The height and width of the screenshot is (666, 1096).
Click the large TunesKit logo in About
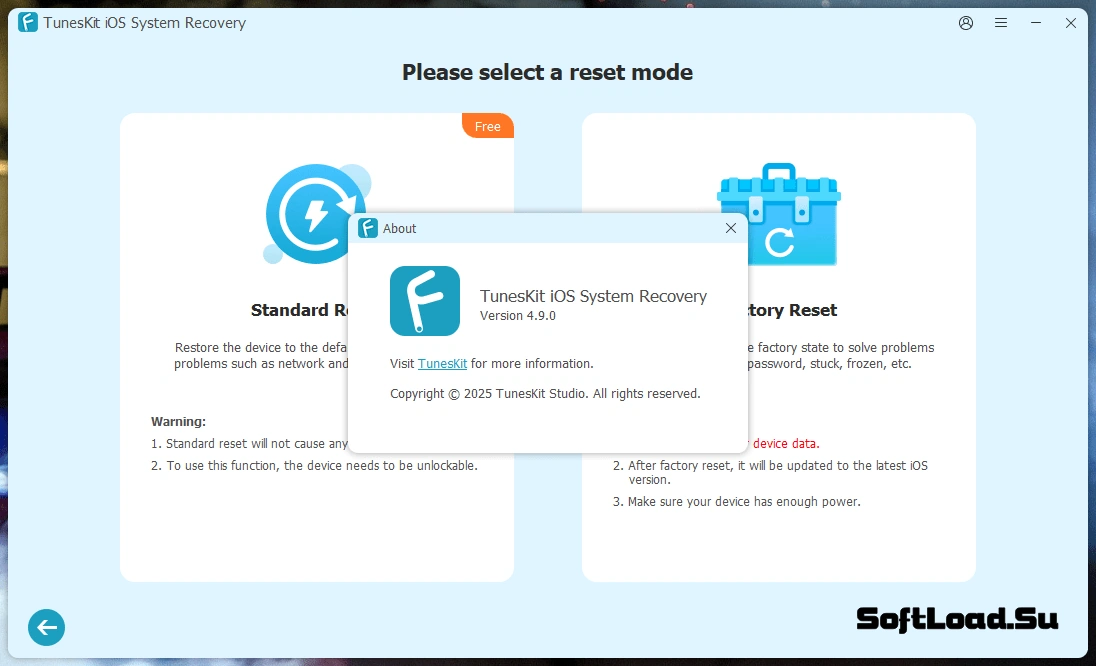pos(425,301)
